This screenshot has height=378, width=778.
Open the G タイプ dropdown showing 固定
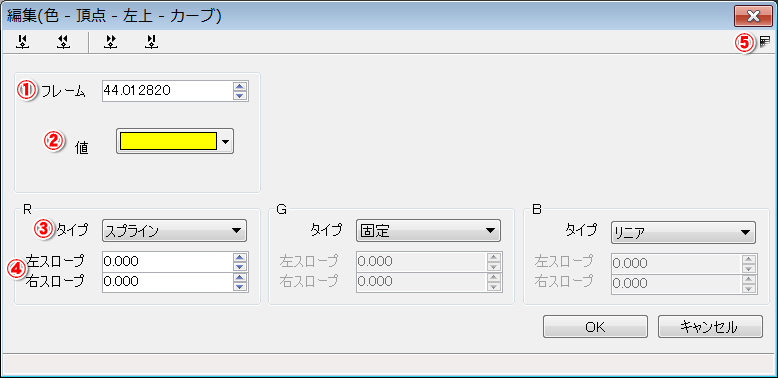pyautogui.click(x=428, y=231)
